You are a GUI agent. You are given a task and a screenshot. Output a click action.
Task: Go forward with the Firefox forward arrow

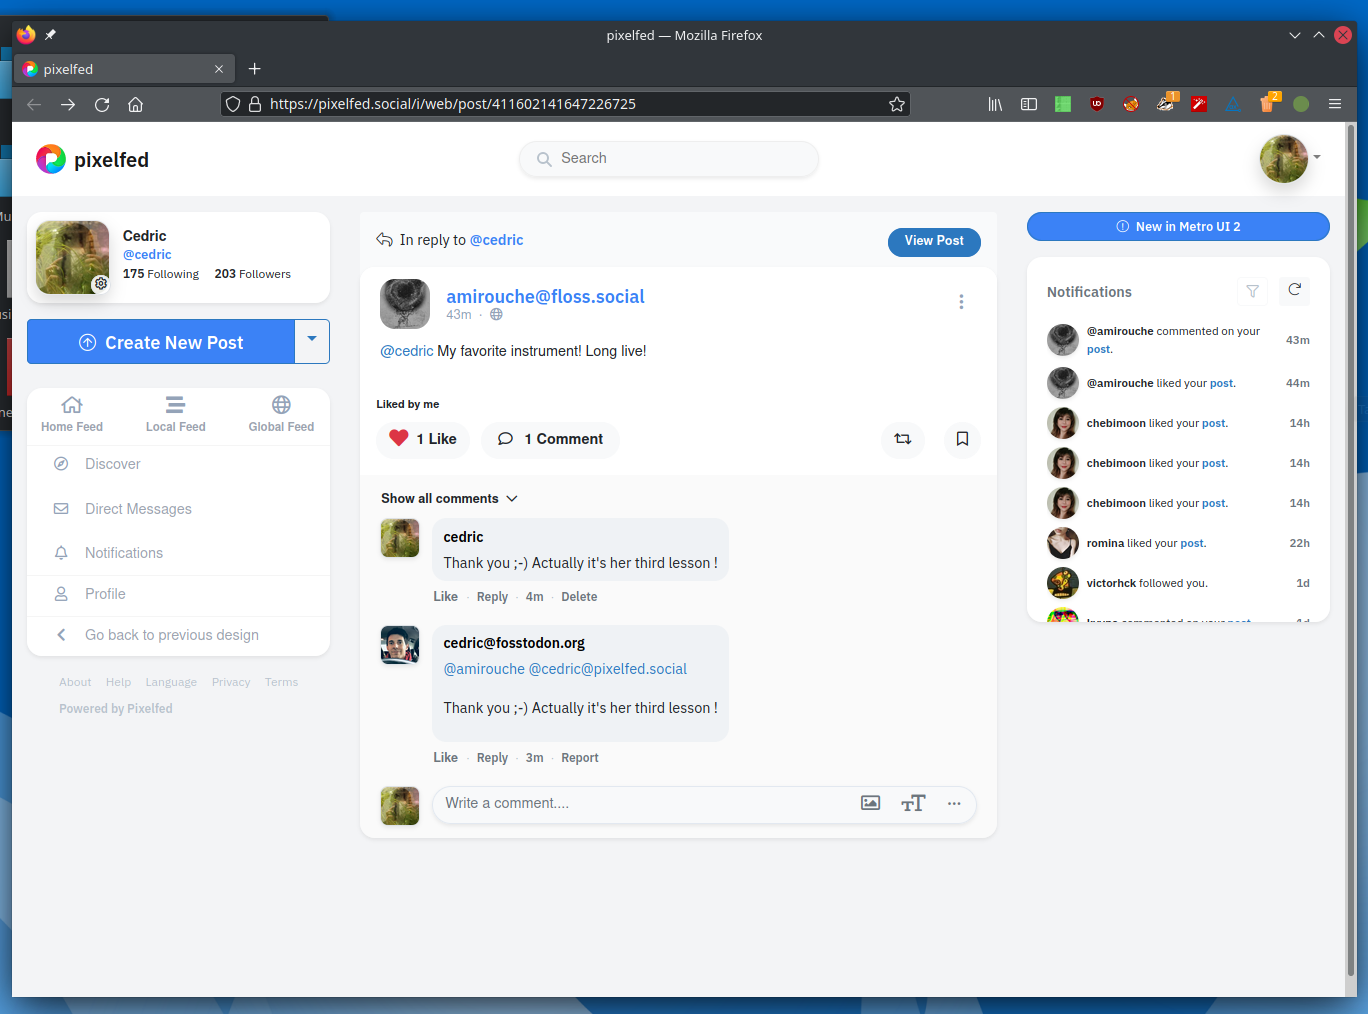click(68, 104)
